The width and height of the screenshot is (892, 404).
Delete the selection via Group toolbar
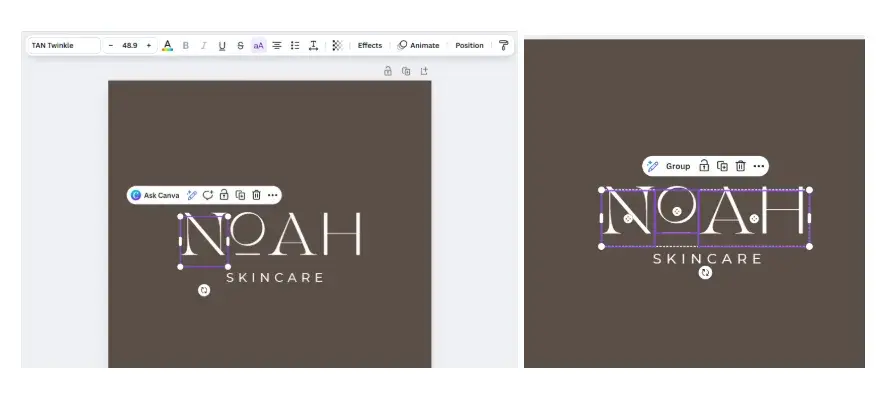tap(741, 166)
